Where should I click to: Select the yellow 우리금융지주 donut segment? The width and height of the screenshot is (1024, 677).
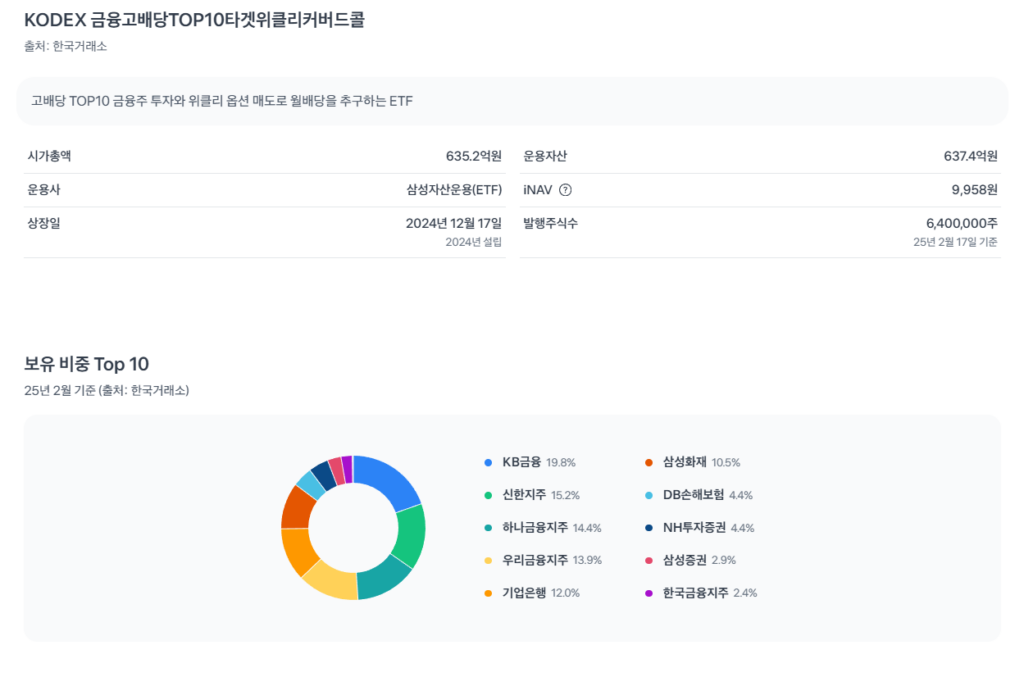click(332, 580)
